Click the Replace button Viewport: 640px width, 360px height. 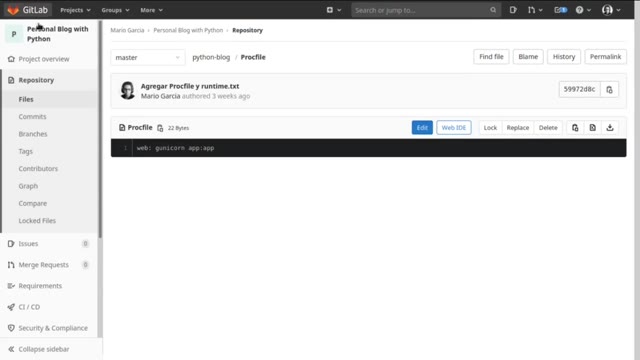point(518,128)
